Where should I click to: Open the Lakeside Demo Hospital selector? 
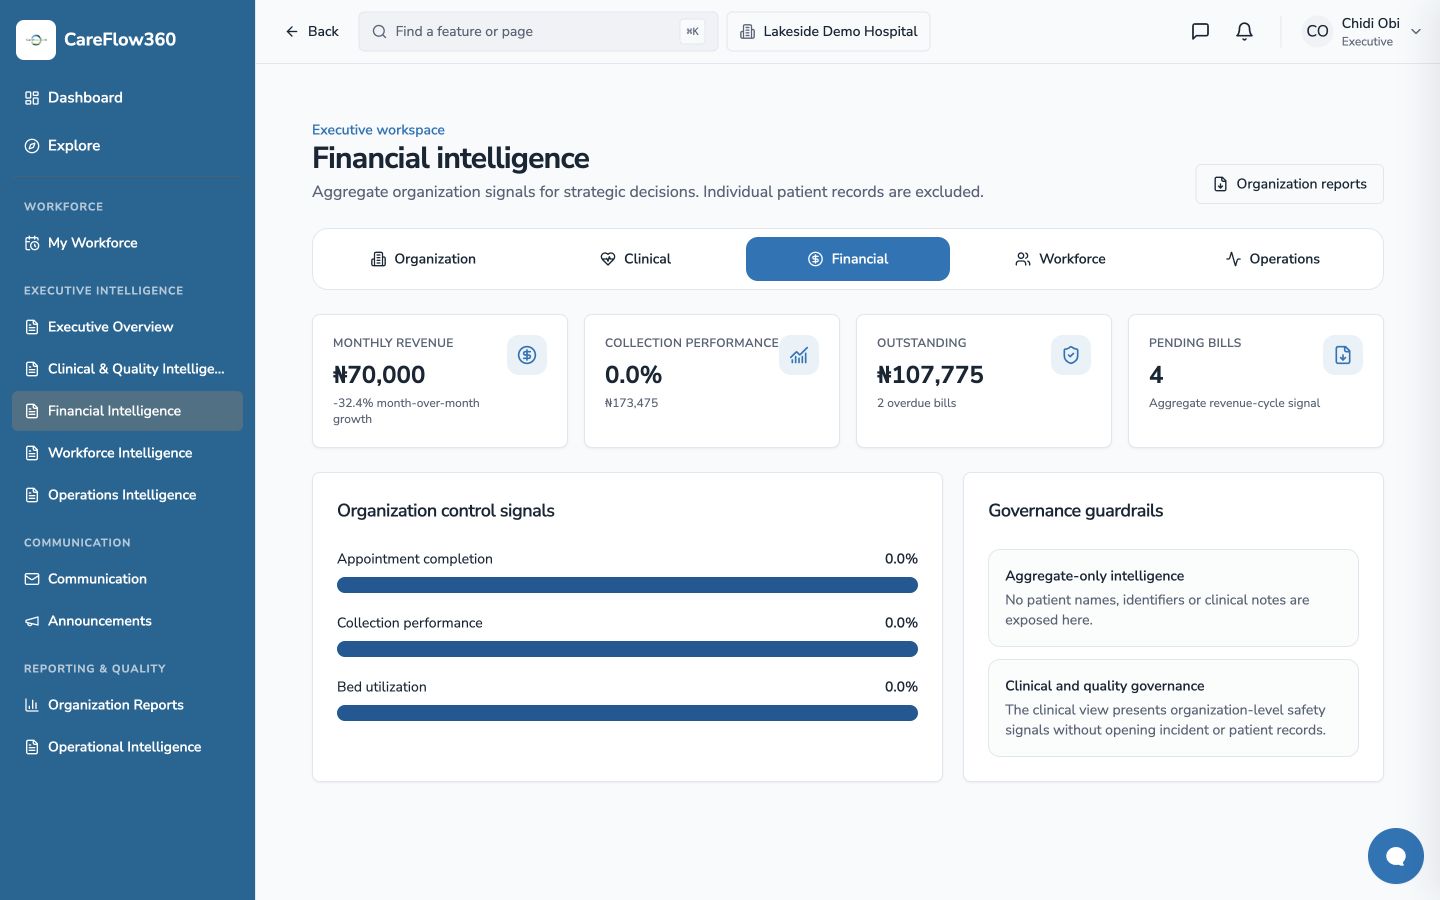828,31
